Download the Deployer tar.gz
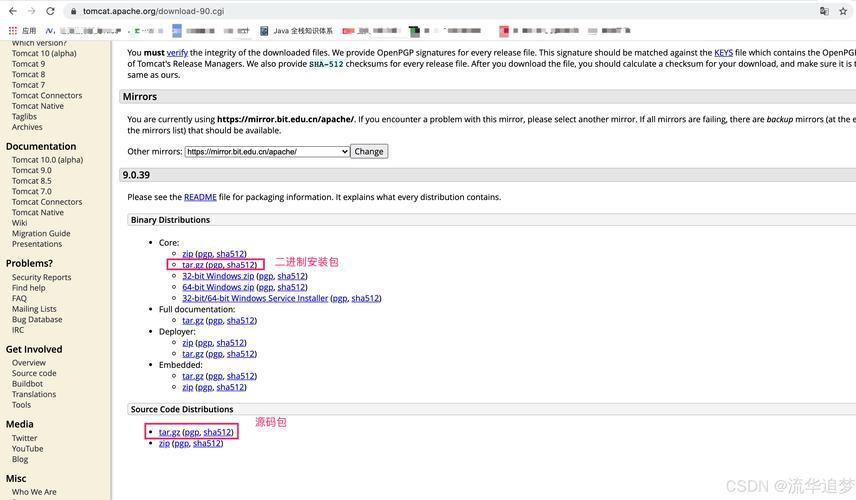 pos(193,354)
